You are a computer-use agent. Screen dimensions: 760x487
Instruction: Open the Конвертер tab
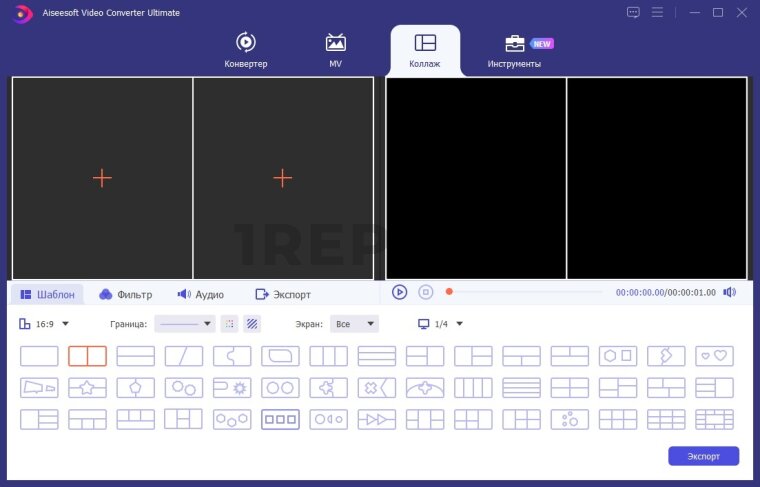(x=245, y=50)
